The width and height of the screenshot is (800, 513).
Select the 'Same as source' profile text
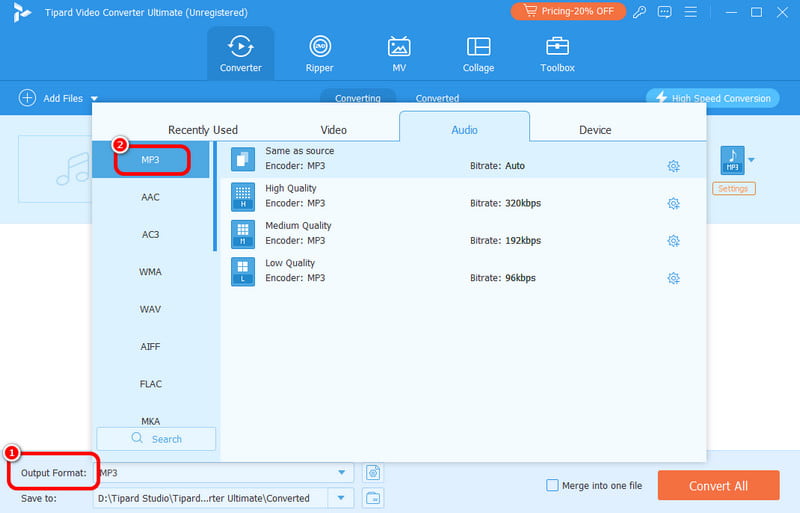click(x=299, y=151)
